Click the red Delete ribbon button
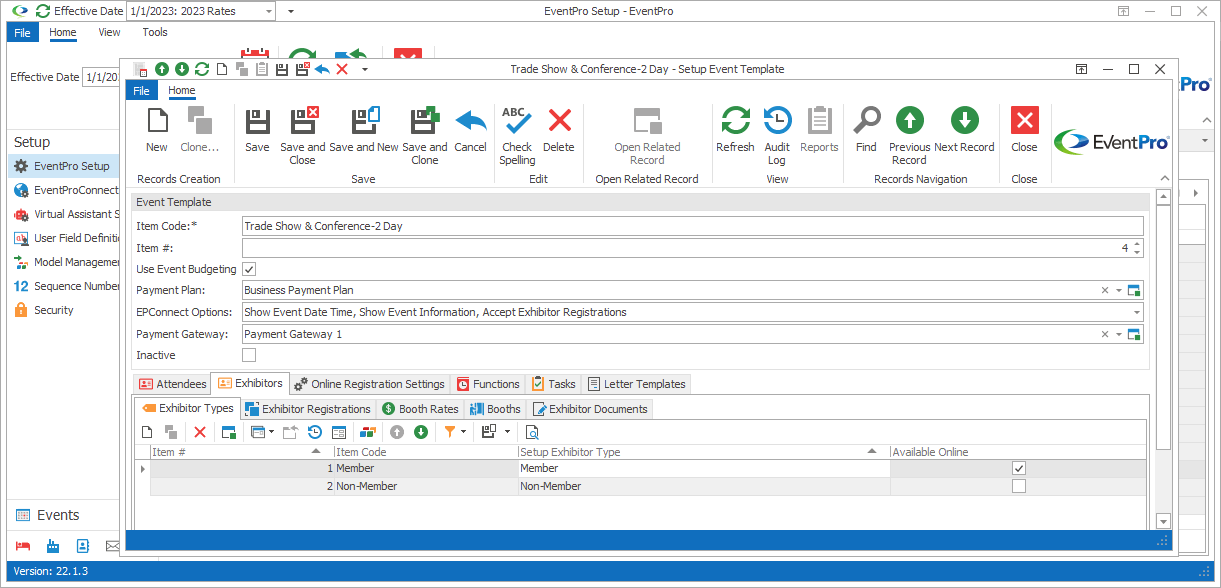1221x588 pixels. pyautogui.click(x=559, y=131)
